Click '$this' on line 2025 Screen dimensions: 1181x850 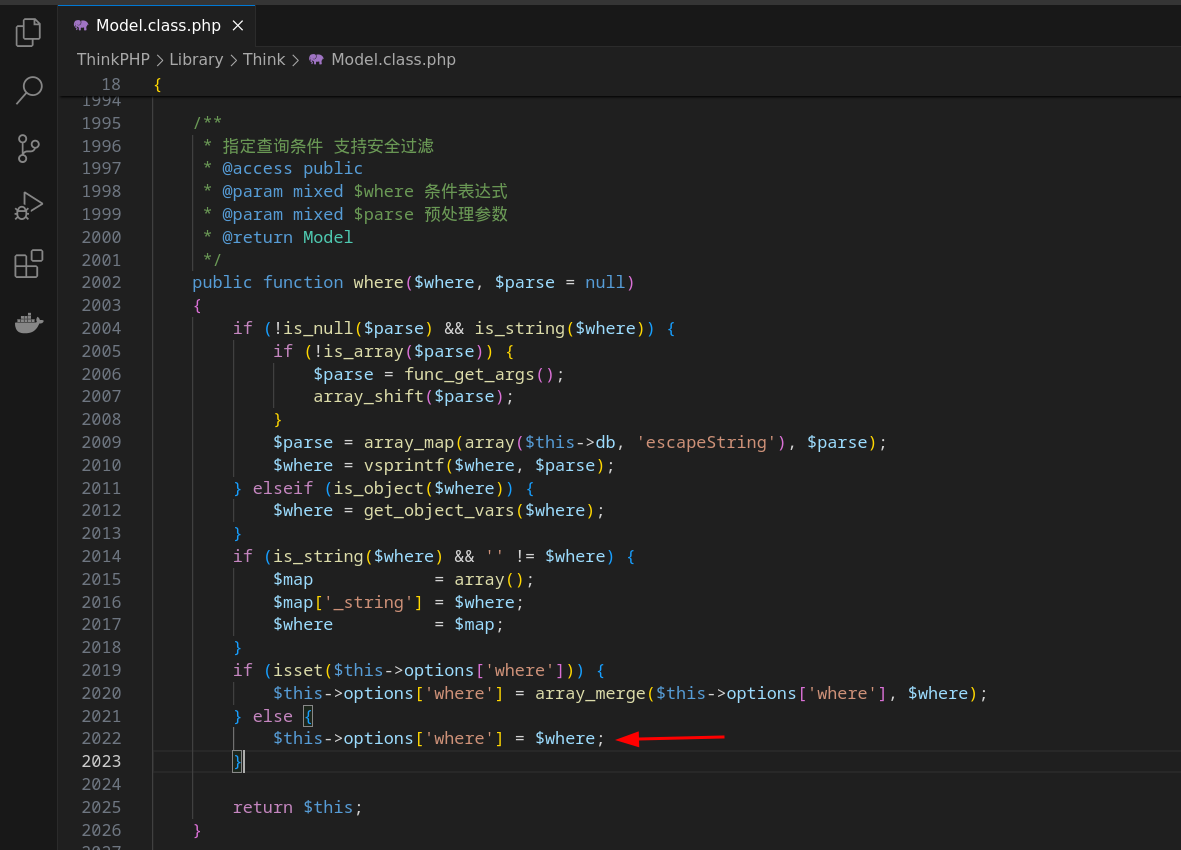tap(328, 807)
